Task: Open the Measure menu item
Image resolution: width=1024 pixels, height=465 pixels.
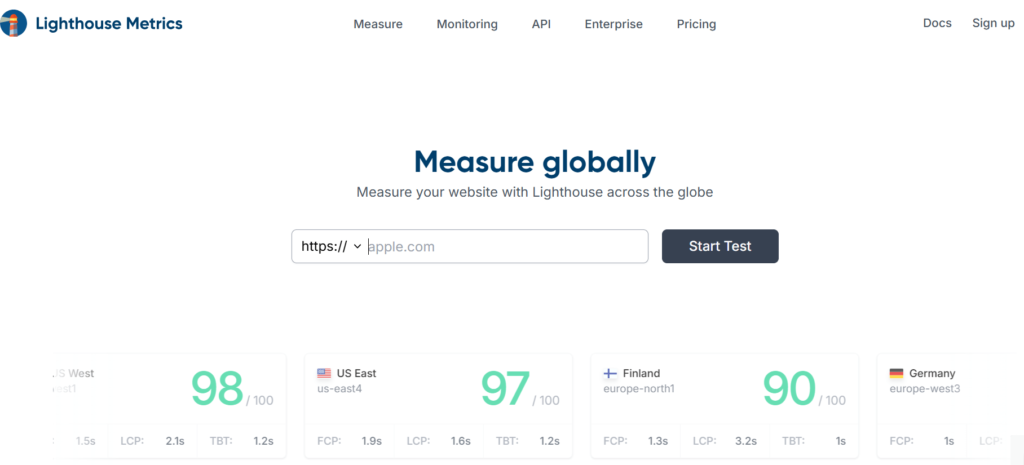Action: 378,24
